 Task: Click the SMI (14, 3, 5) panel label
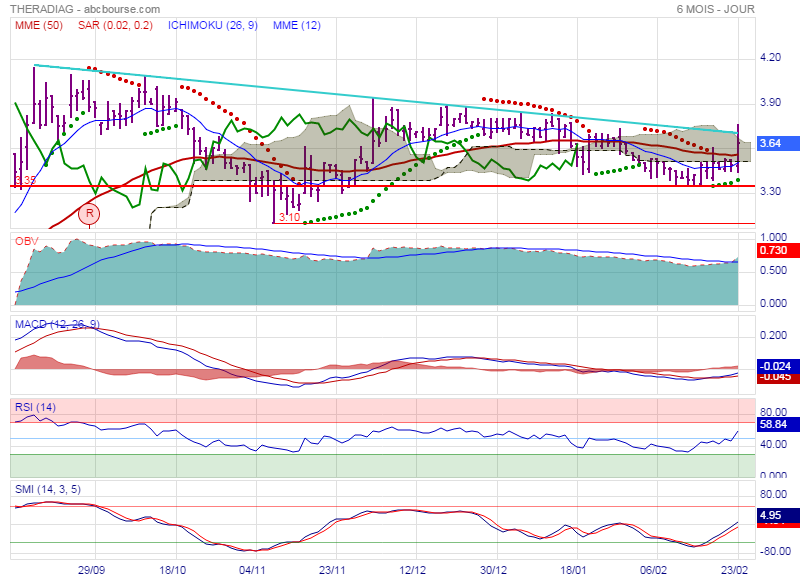pos(48,489)
